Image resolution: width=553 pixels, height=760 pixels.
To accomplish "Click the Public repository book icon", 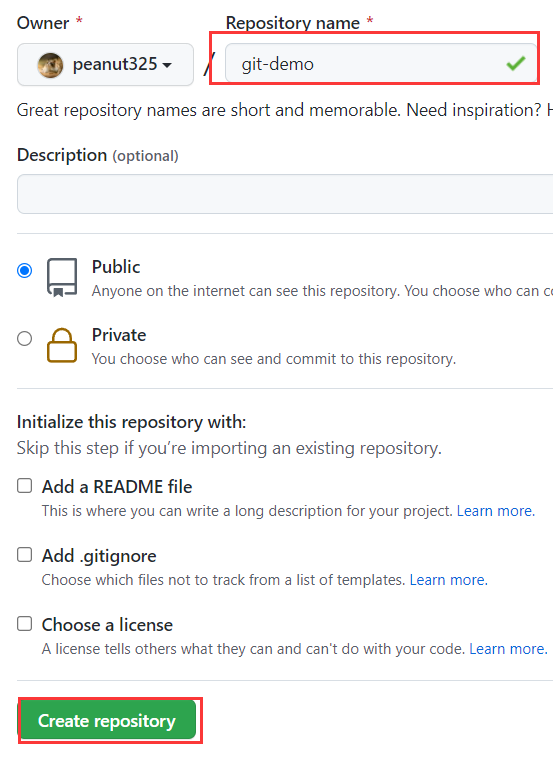I will pyautogui.click(x=62, y=277).
